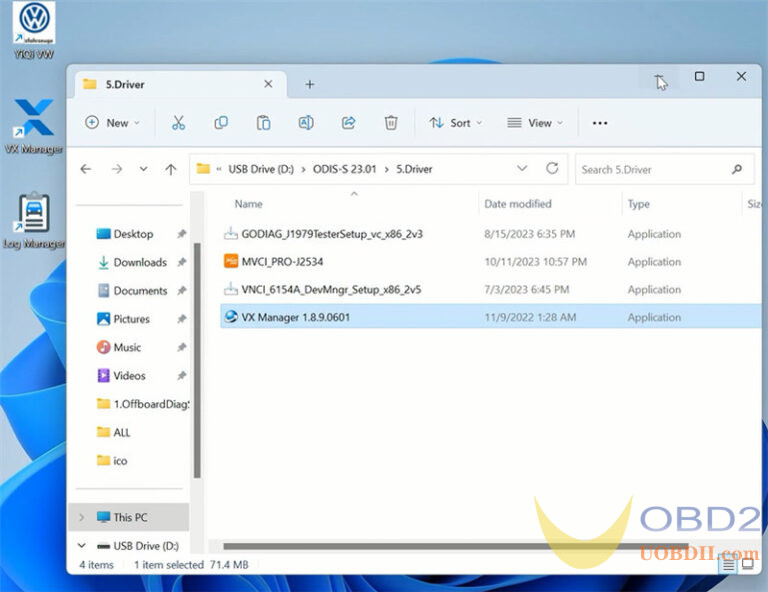
Task: Click the Rename icon in toolbar
Action: tap(306, 123)
